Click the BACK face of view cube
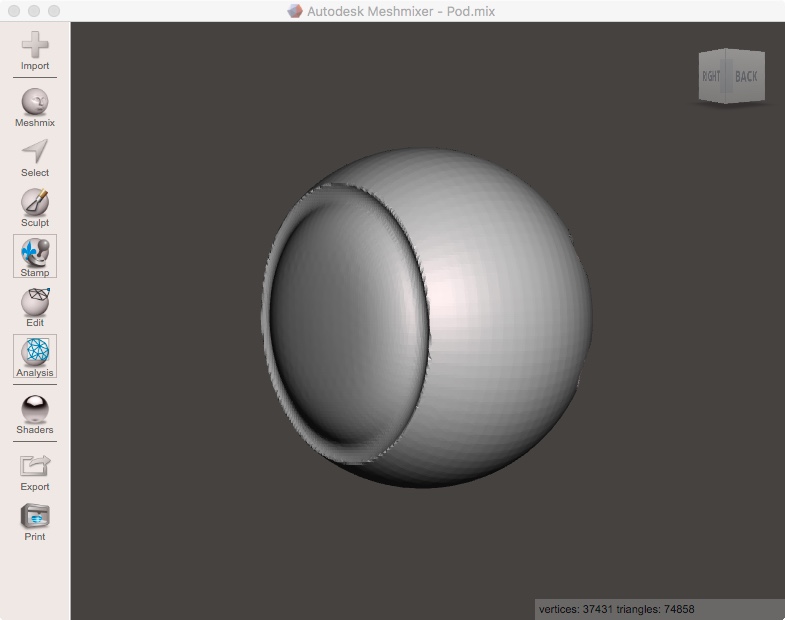The width and height of the screenshot is (785, 620). pos(745,76)
